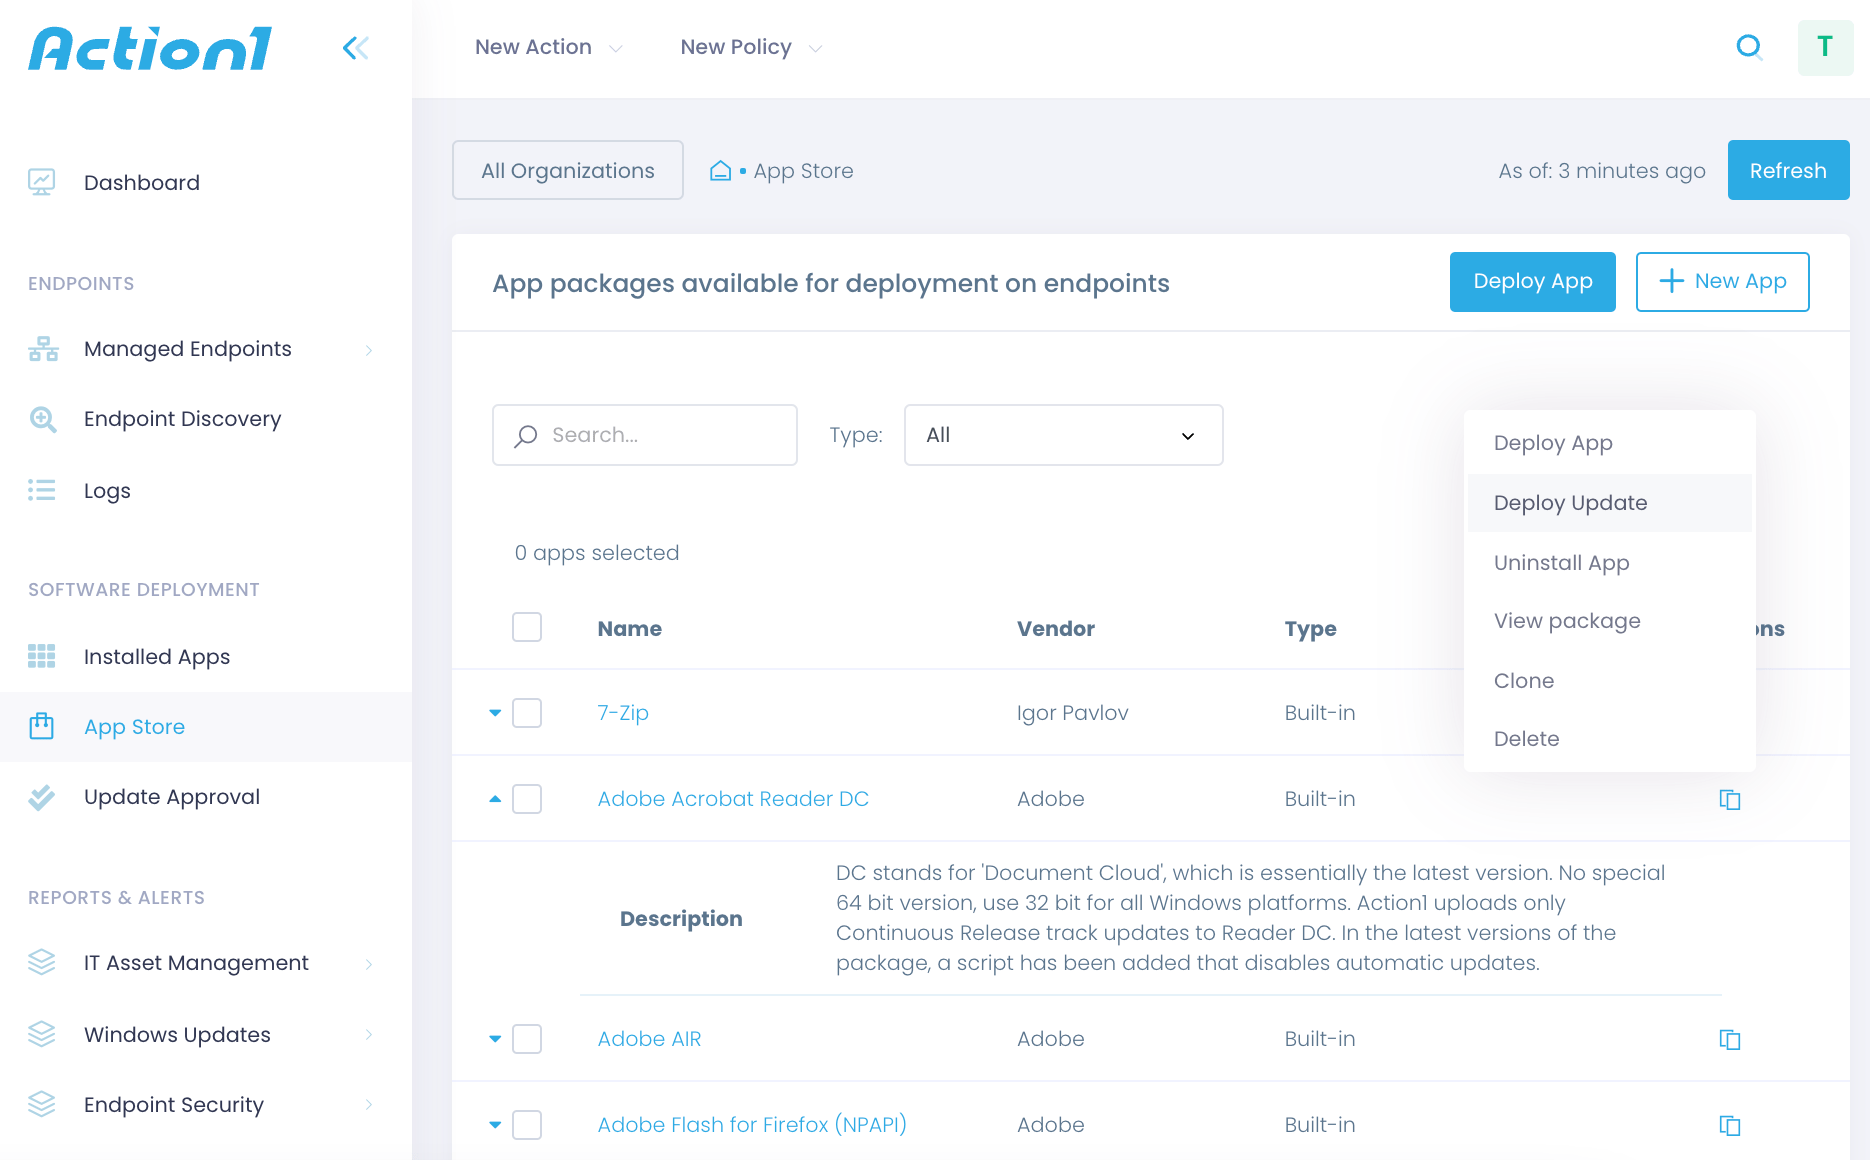Open the Adobe AIR app link
This screenshot has width=1870, height=1160.
point(649,1039)
